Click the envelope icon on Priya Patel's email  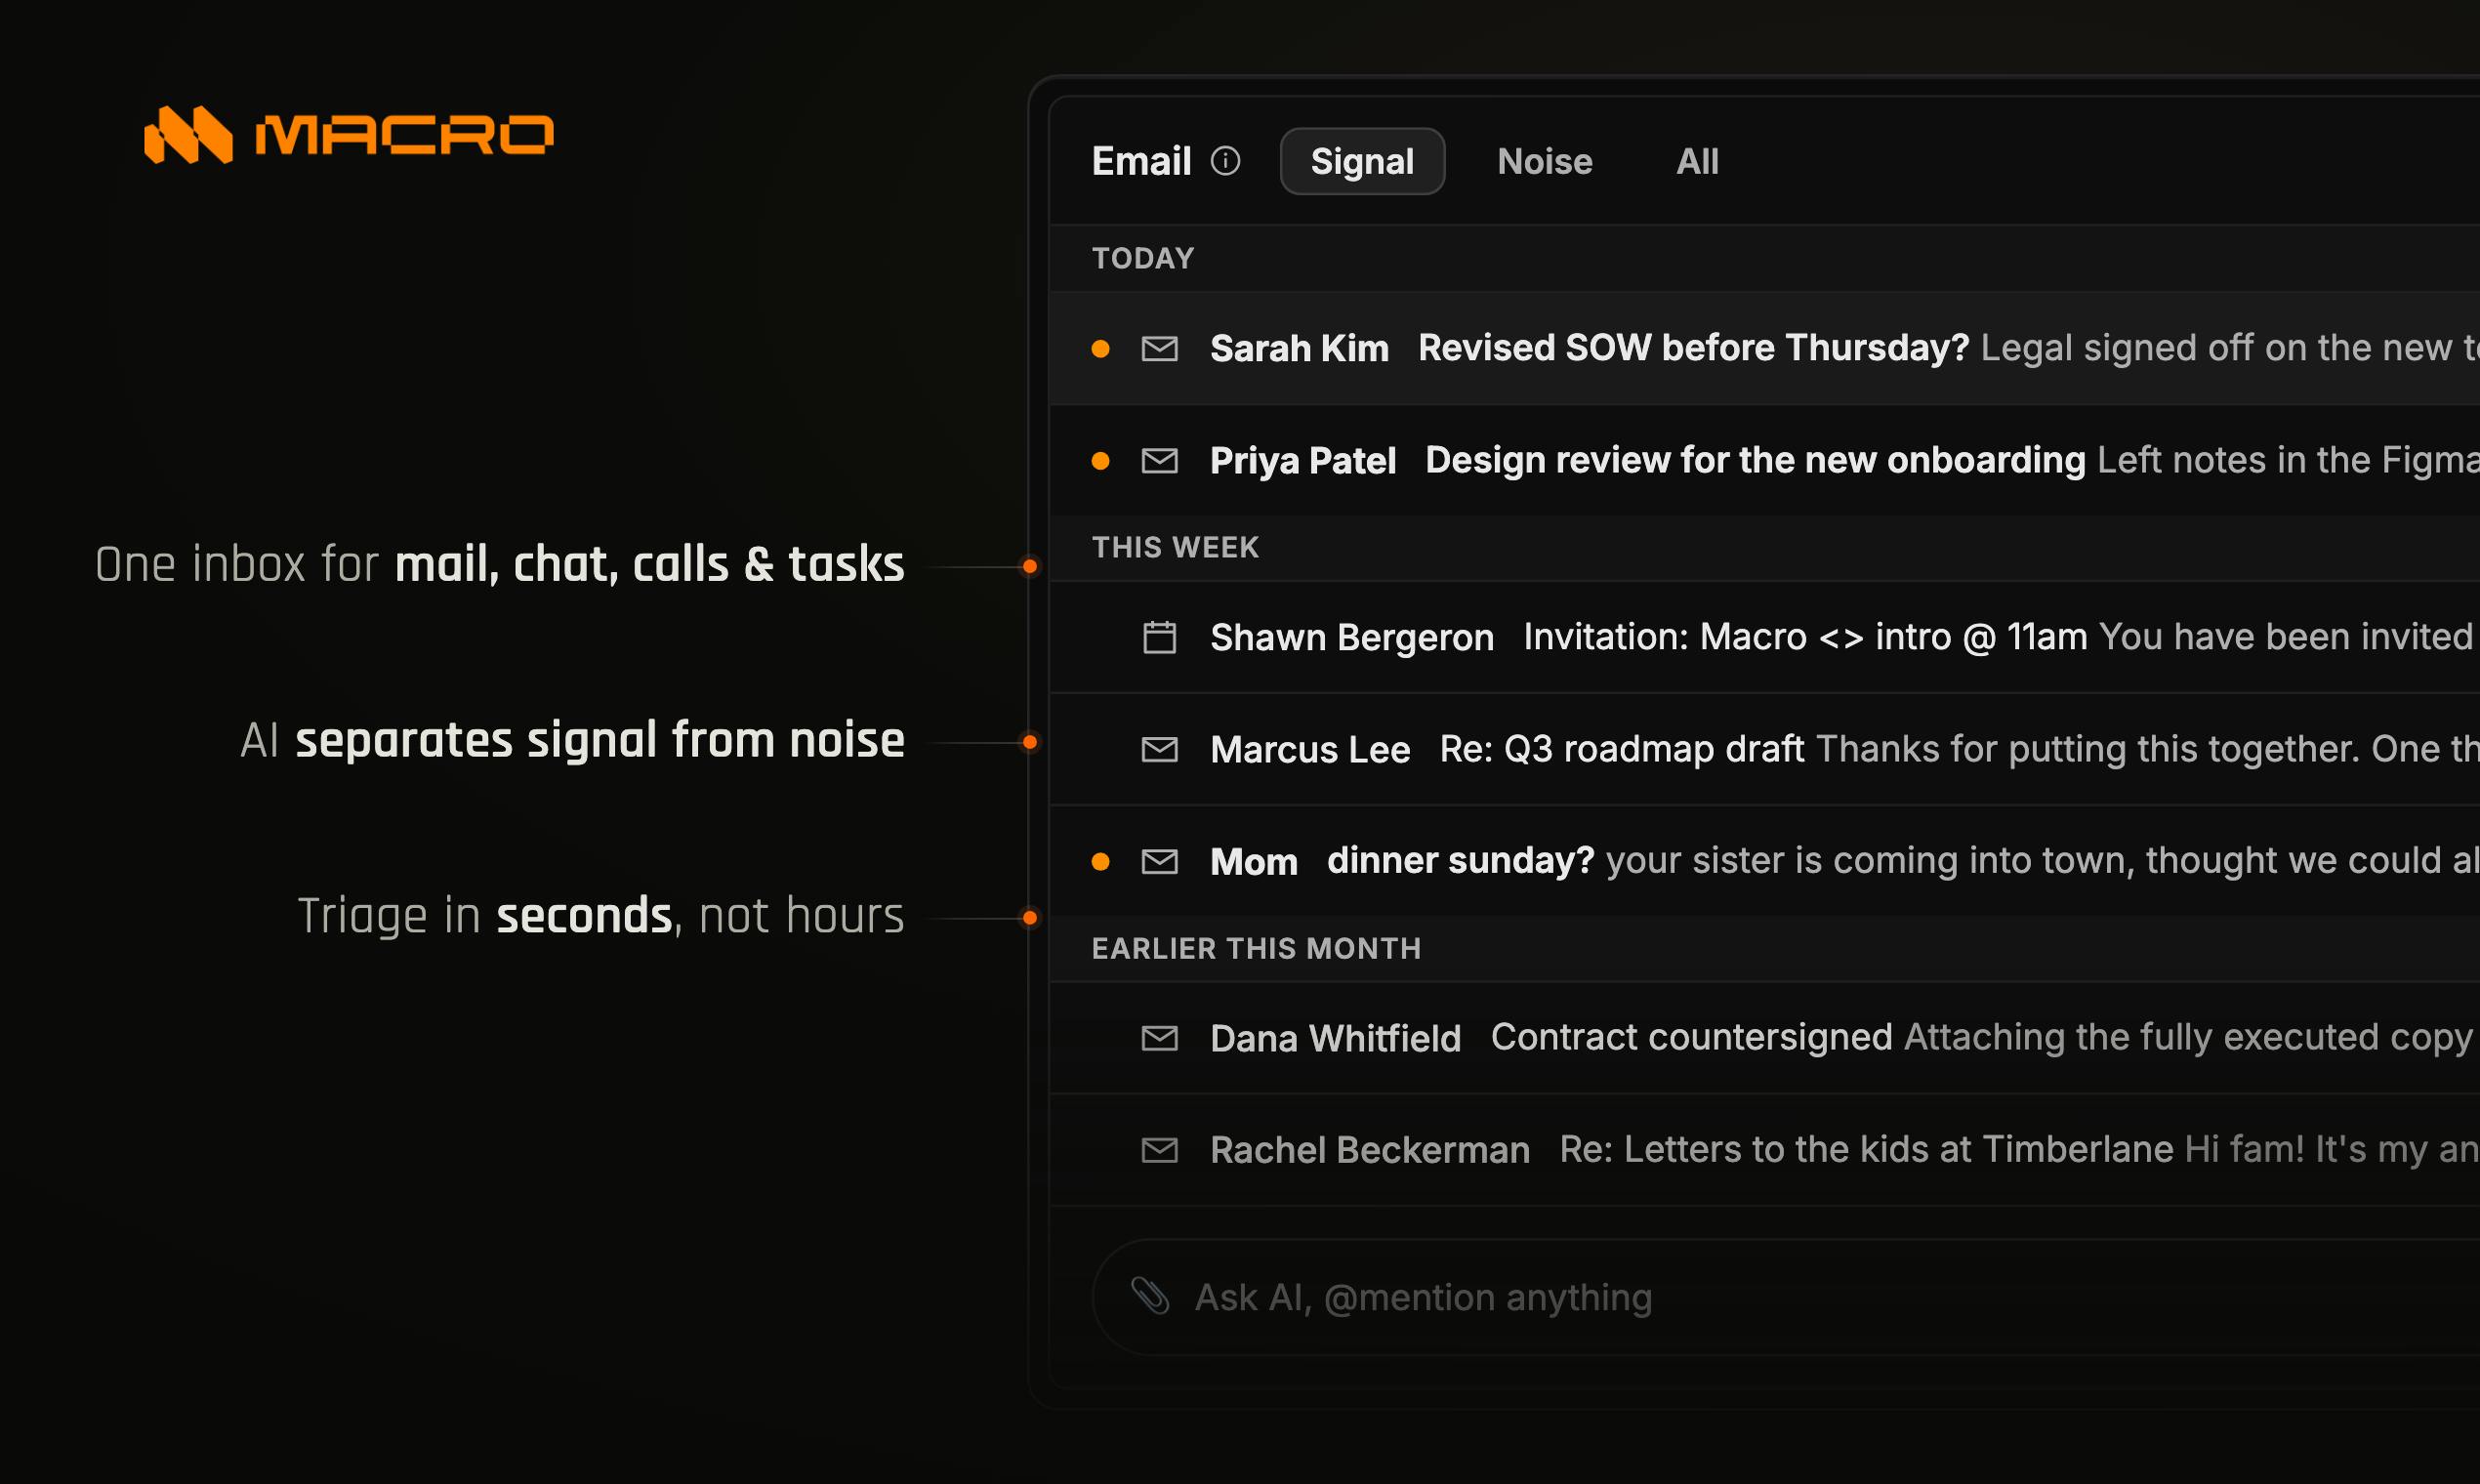pyautogui.click(x=1159, y=460)
